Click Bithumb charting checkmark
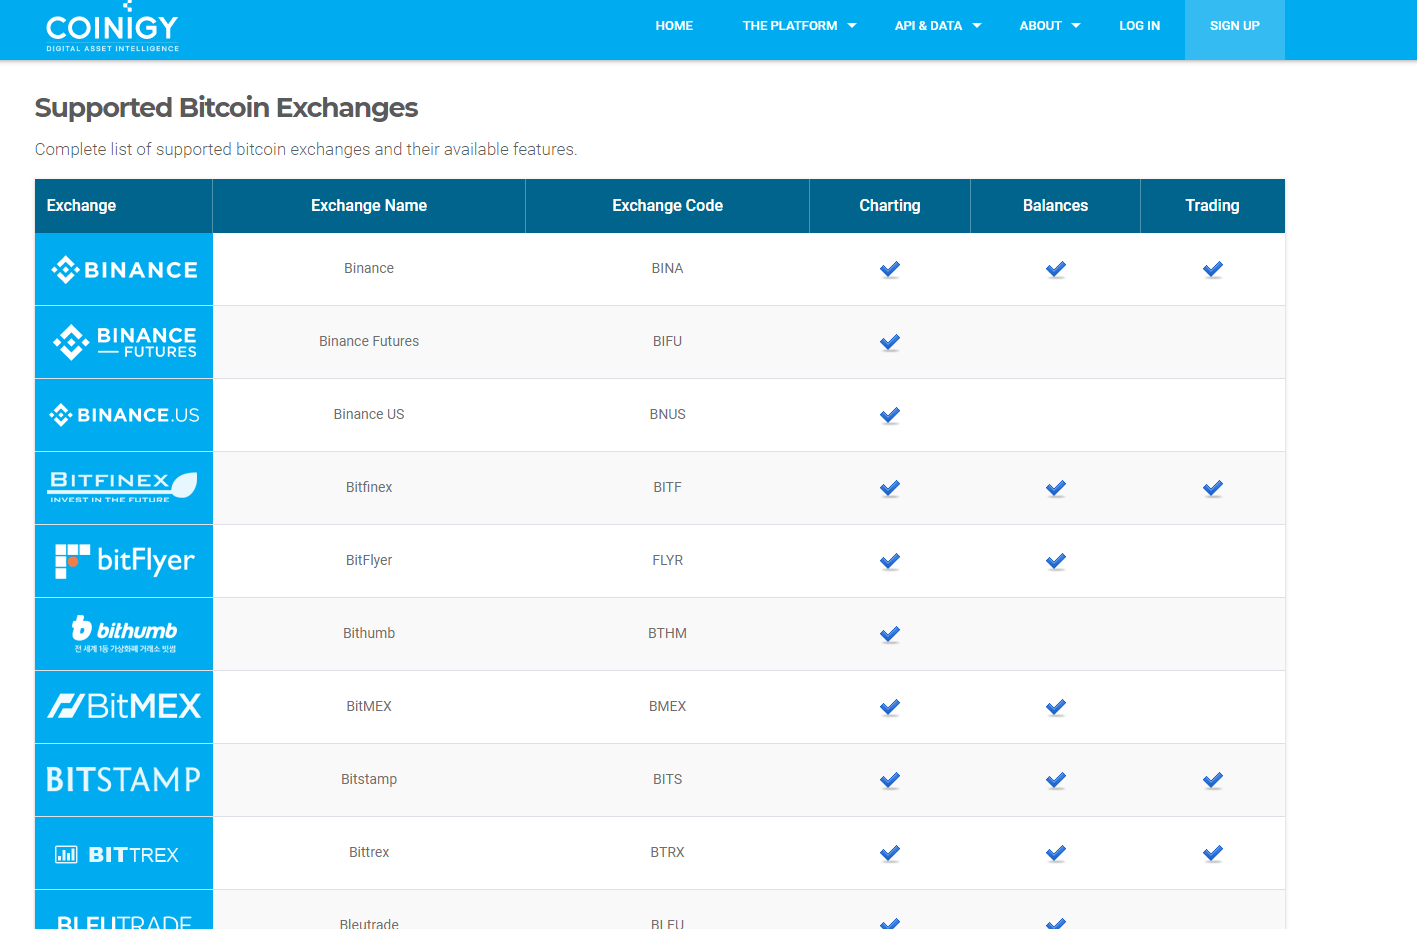 click(x=890, y=634)
